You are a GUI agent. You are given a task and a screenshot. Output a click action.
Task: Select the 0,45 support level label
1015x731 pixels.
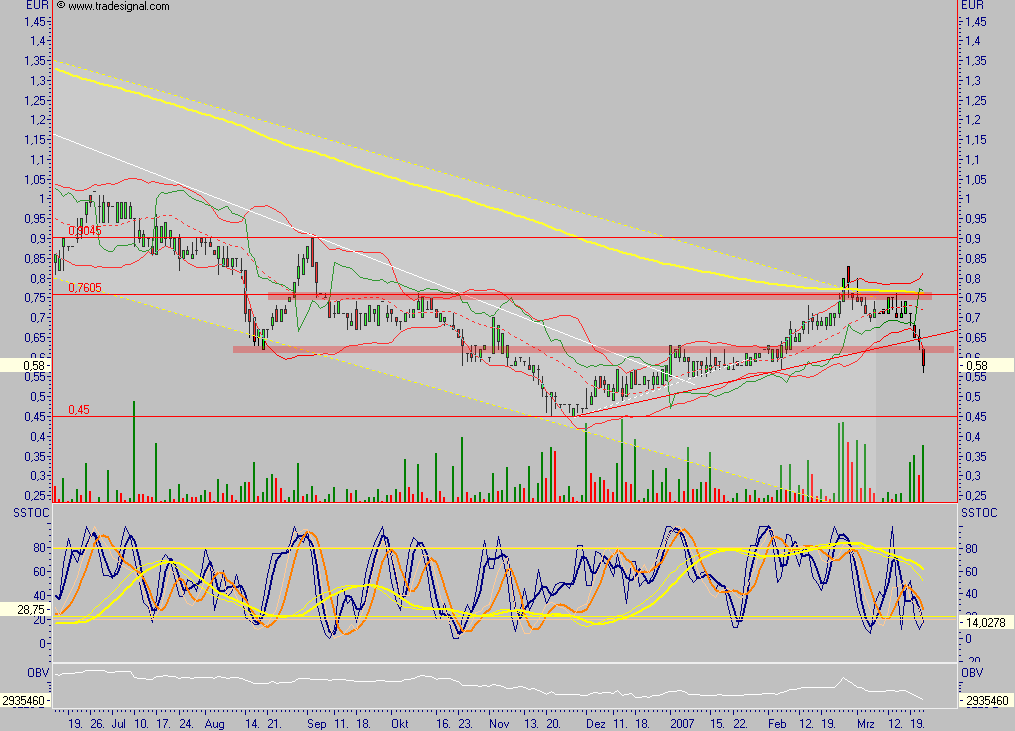(x=78, y=410)
